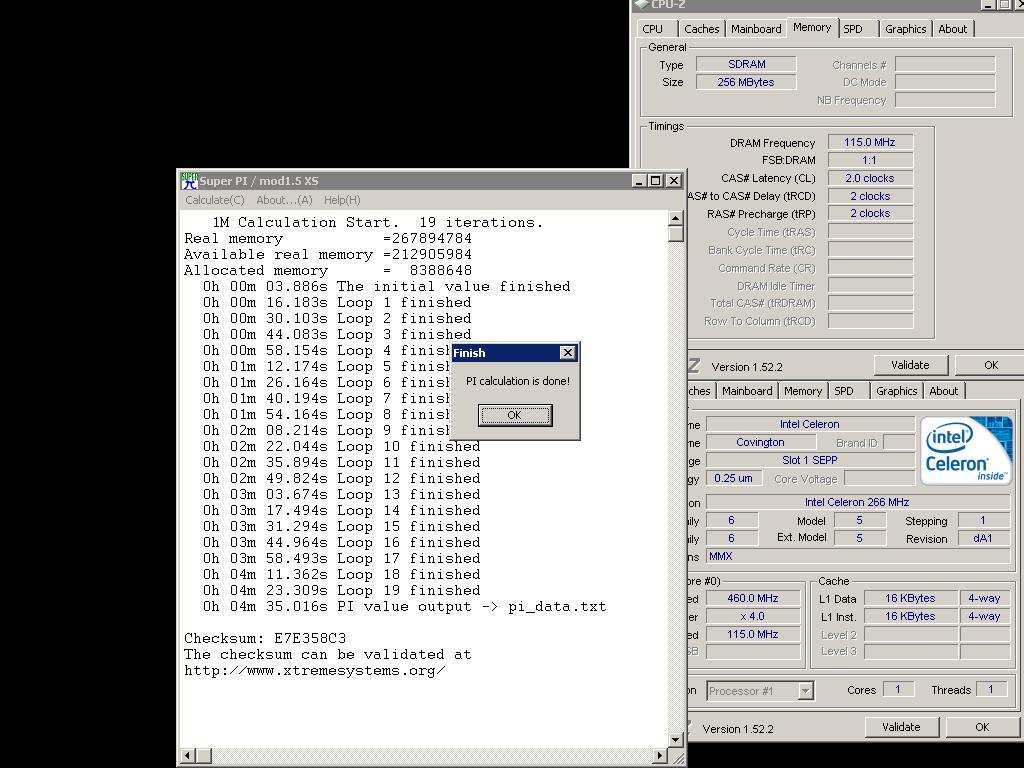1024x768 pixels.
Task: Minimize the Super PI window
Action: pyautogui.click(x=639, y=181)
